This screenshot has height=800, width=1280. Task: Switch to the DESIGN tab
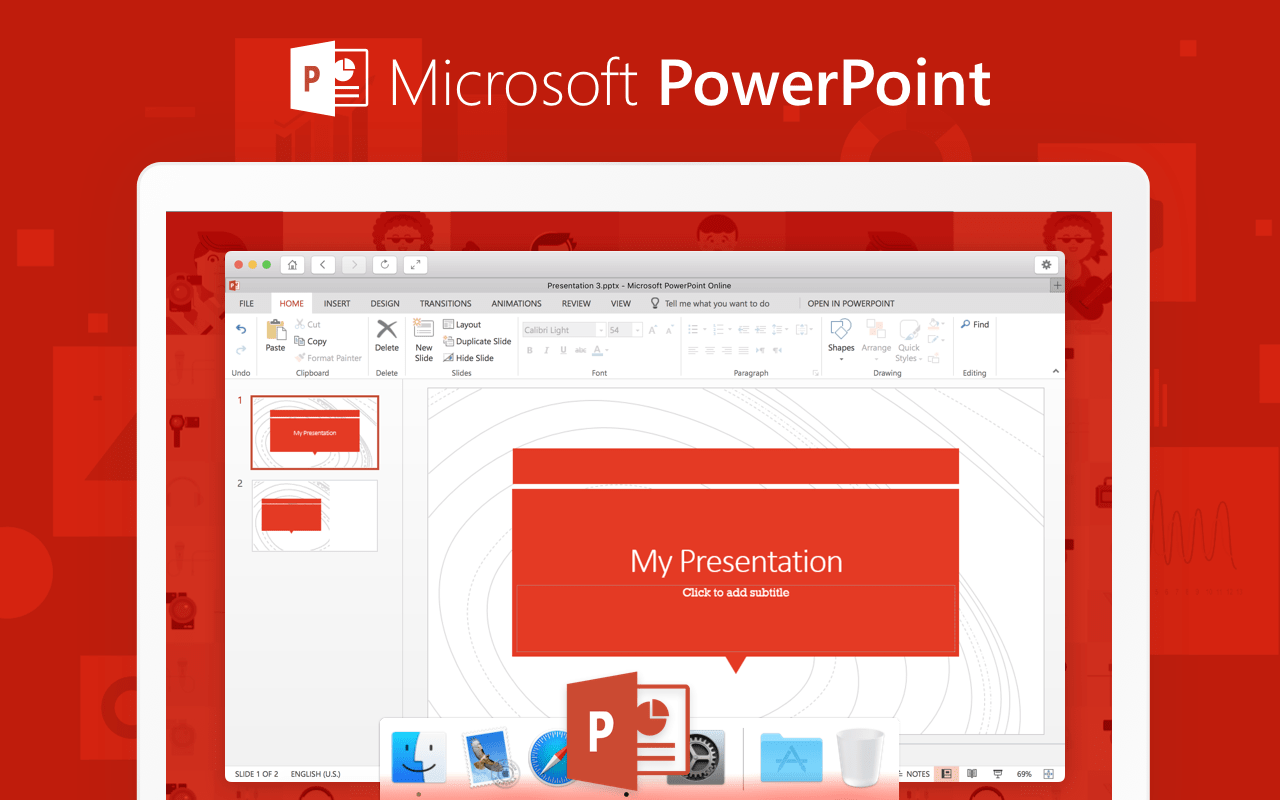tap(385, 303)
